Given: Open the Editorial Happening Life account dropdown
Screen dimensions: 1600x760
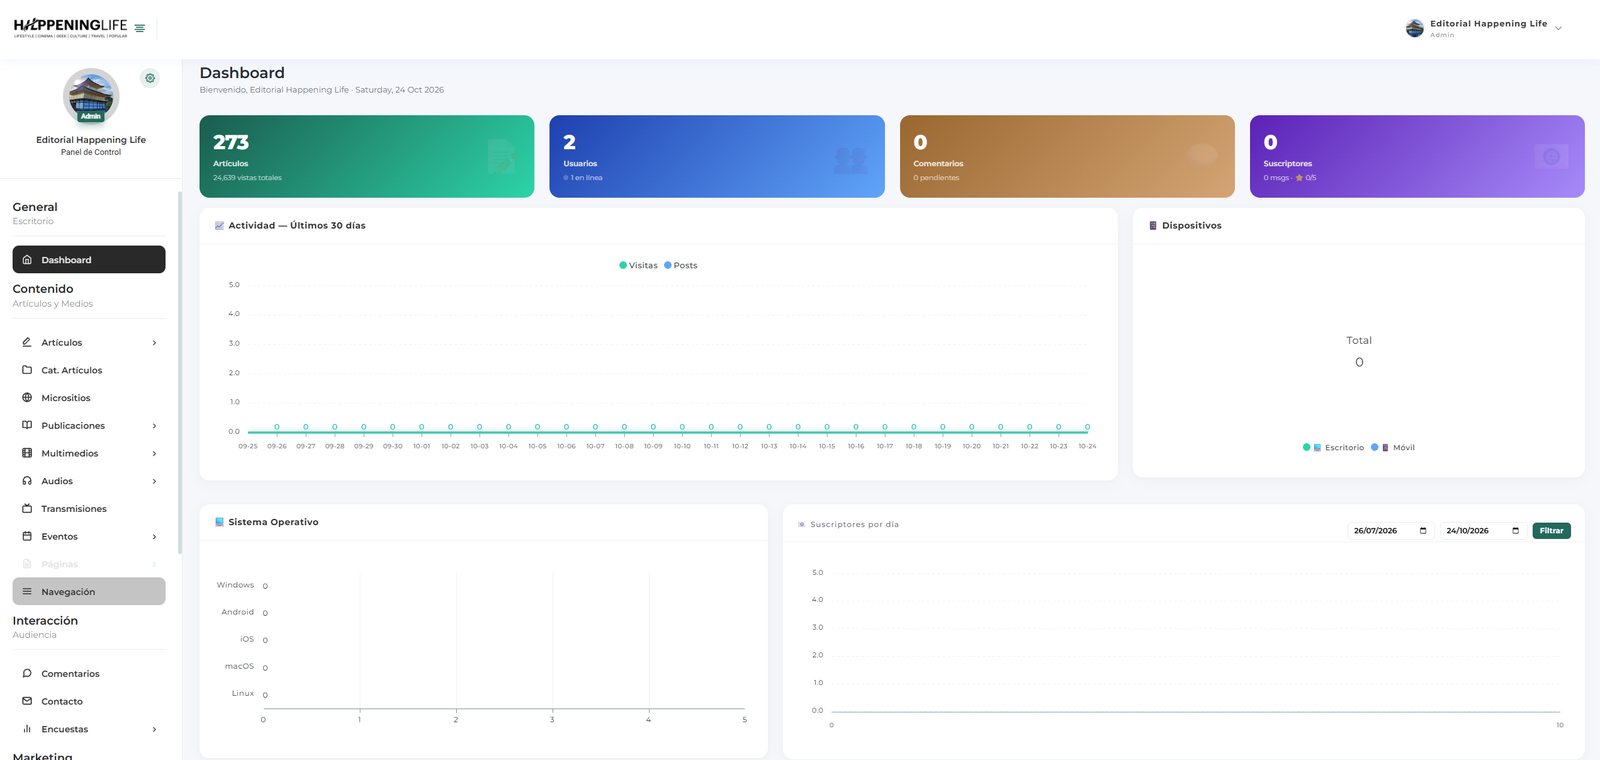Looking at the screenshot, I should click(x=1484, y=28).
